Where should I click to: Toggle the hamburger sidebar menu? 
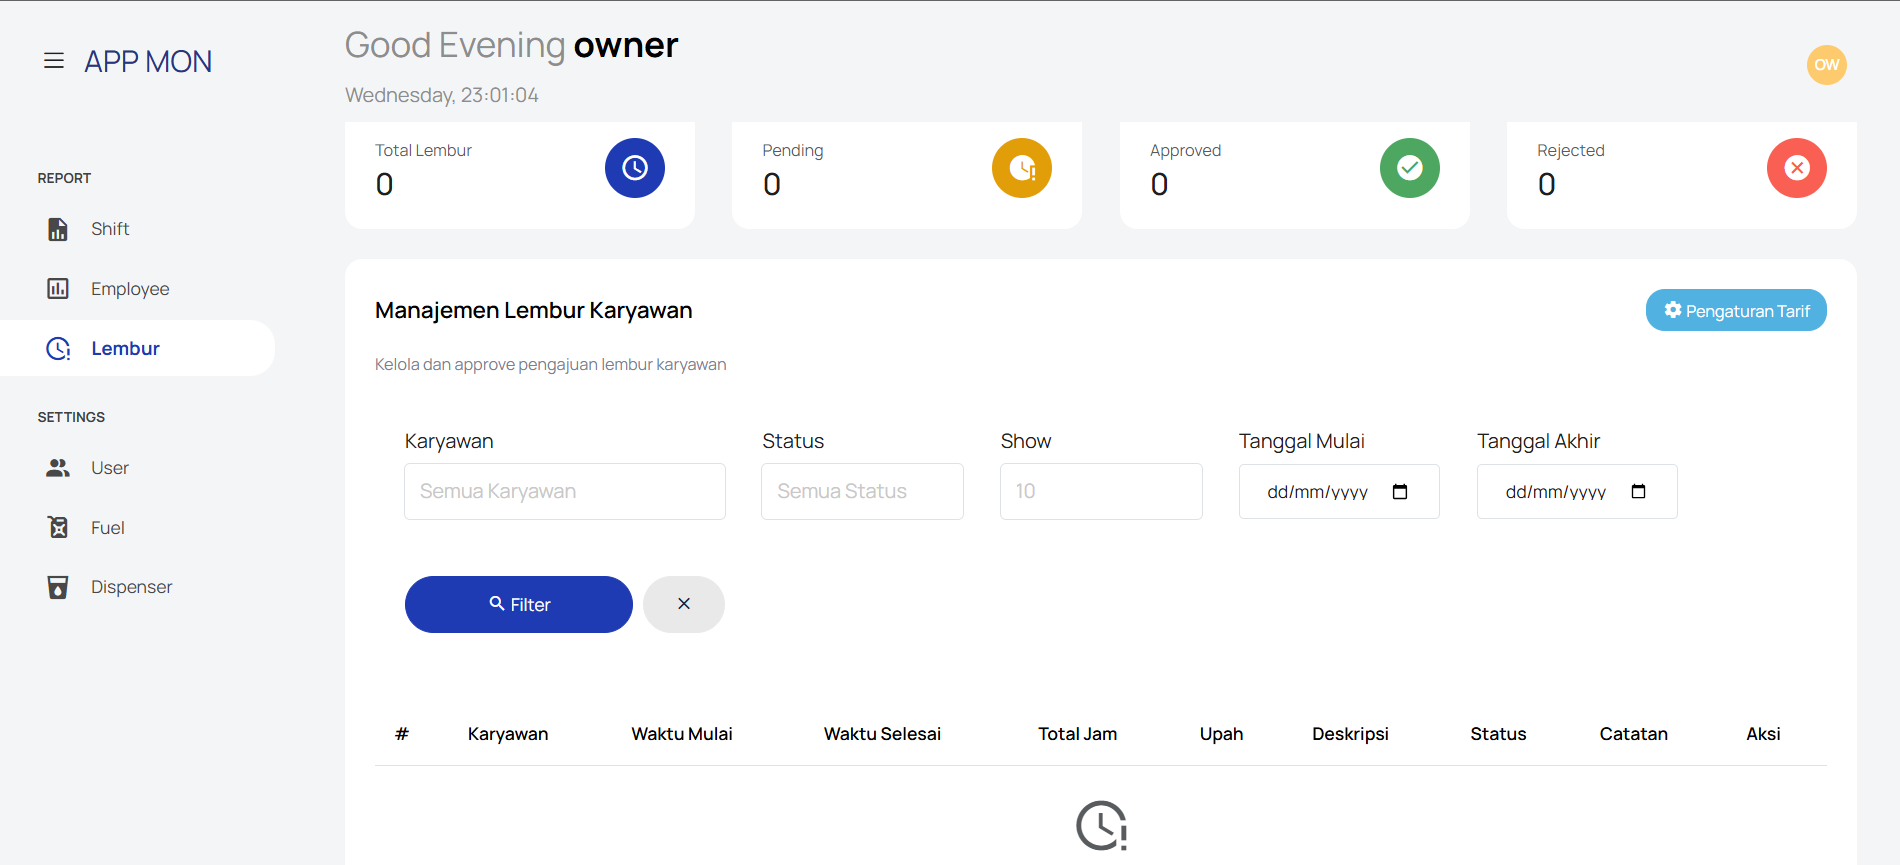tap(54, 61)
